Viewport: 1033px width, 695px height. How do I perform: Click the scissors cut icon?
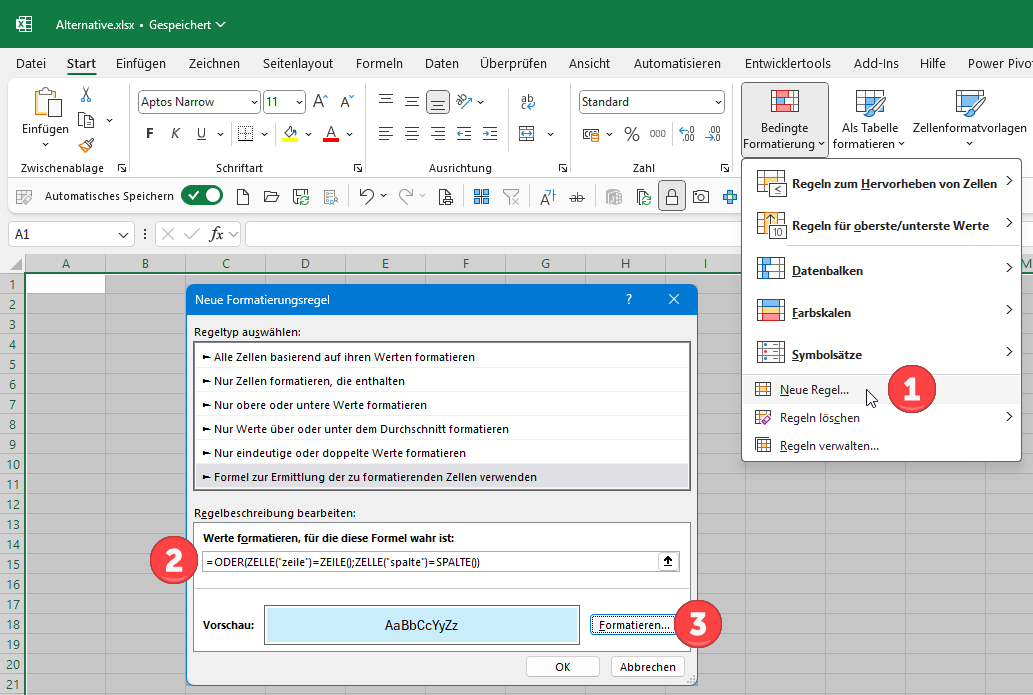coord(86,95)
